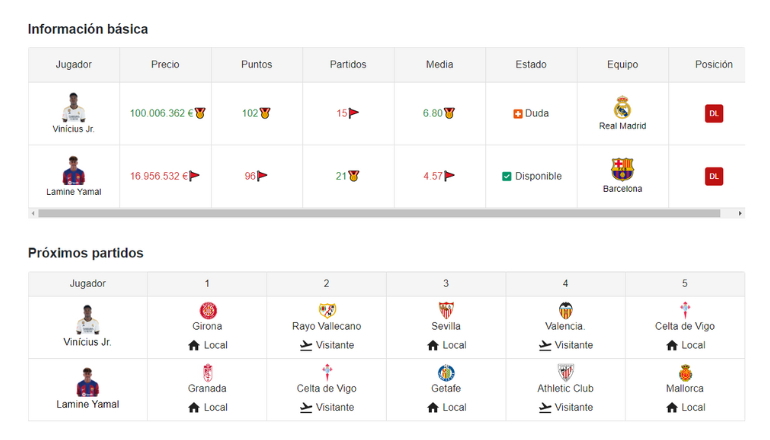Click the left arrow of the horizontal scrollbar
Screen dimensions: 770x440
pyautogui.click(x=33, y=213)
